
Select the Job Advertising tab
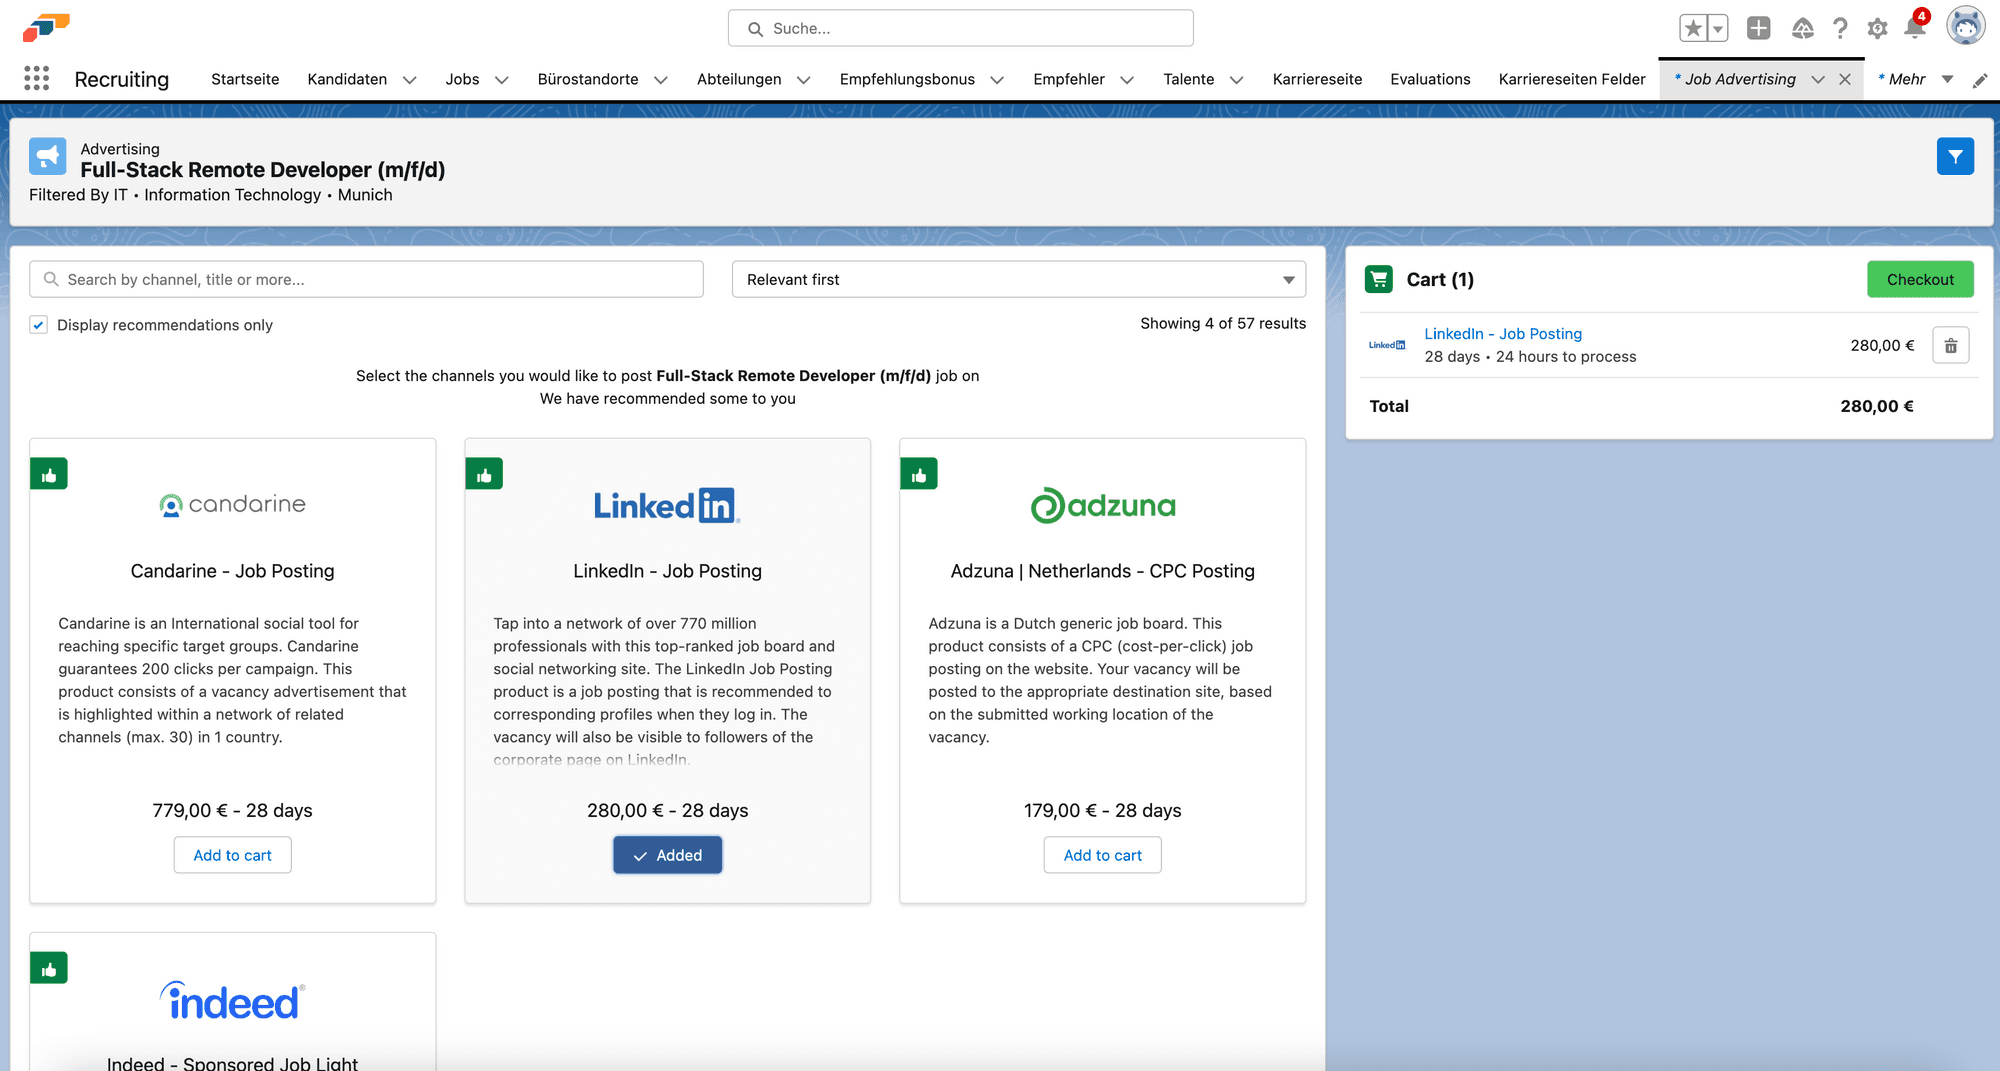1740,79
